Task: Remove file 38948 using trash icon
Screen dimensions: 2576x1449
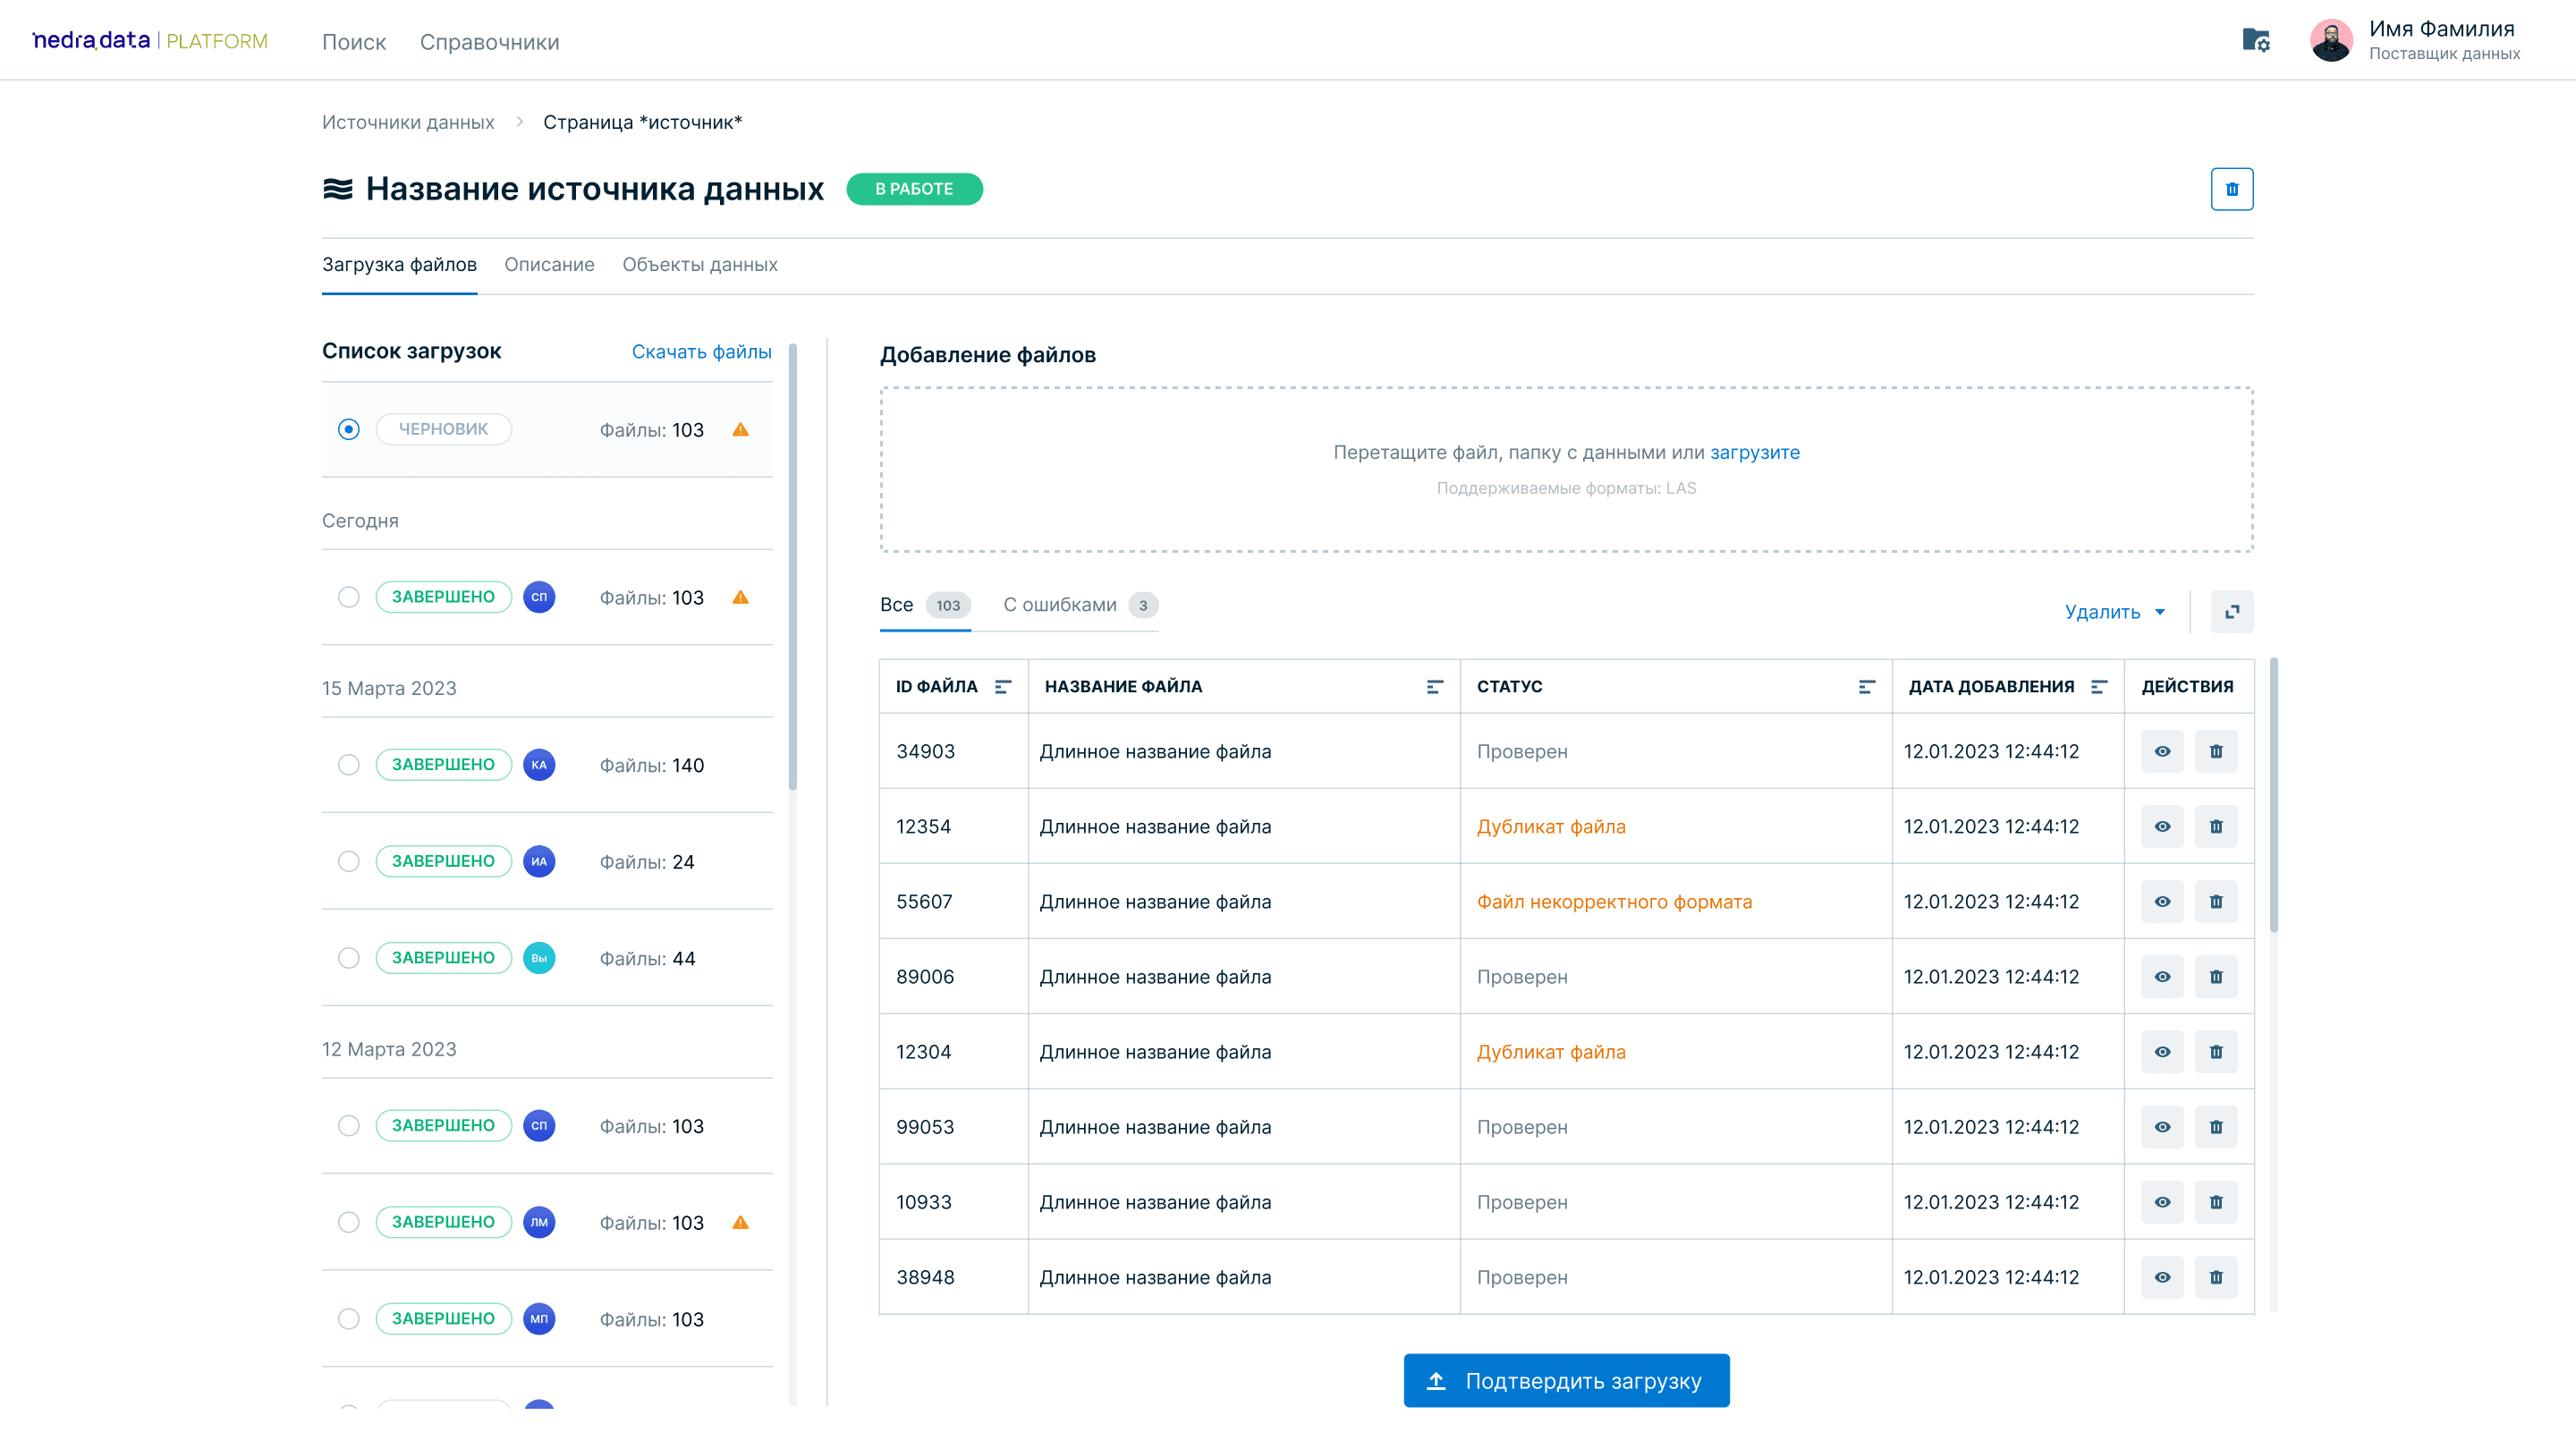Action: tap(2215, 1277)
